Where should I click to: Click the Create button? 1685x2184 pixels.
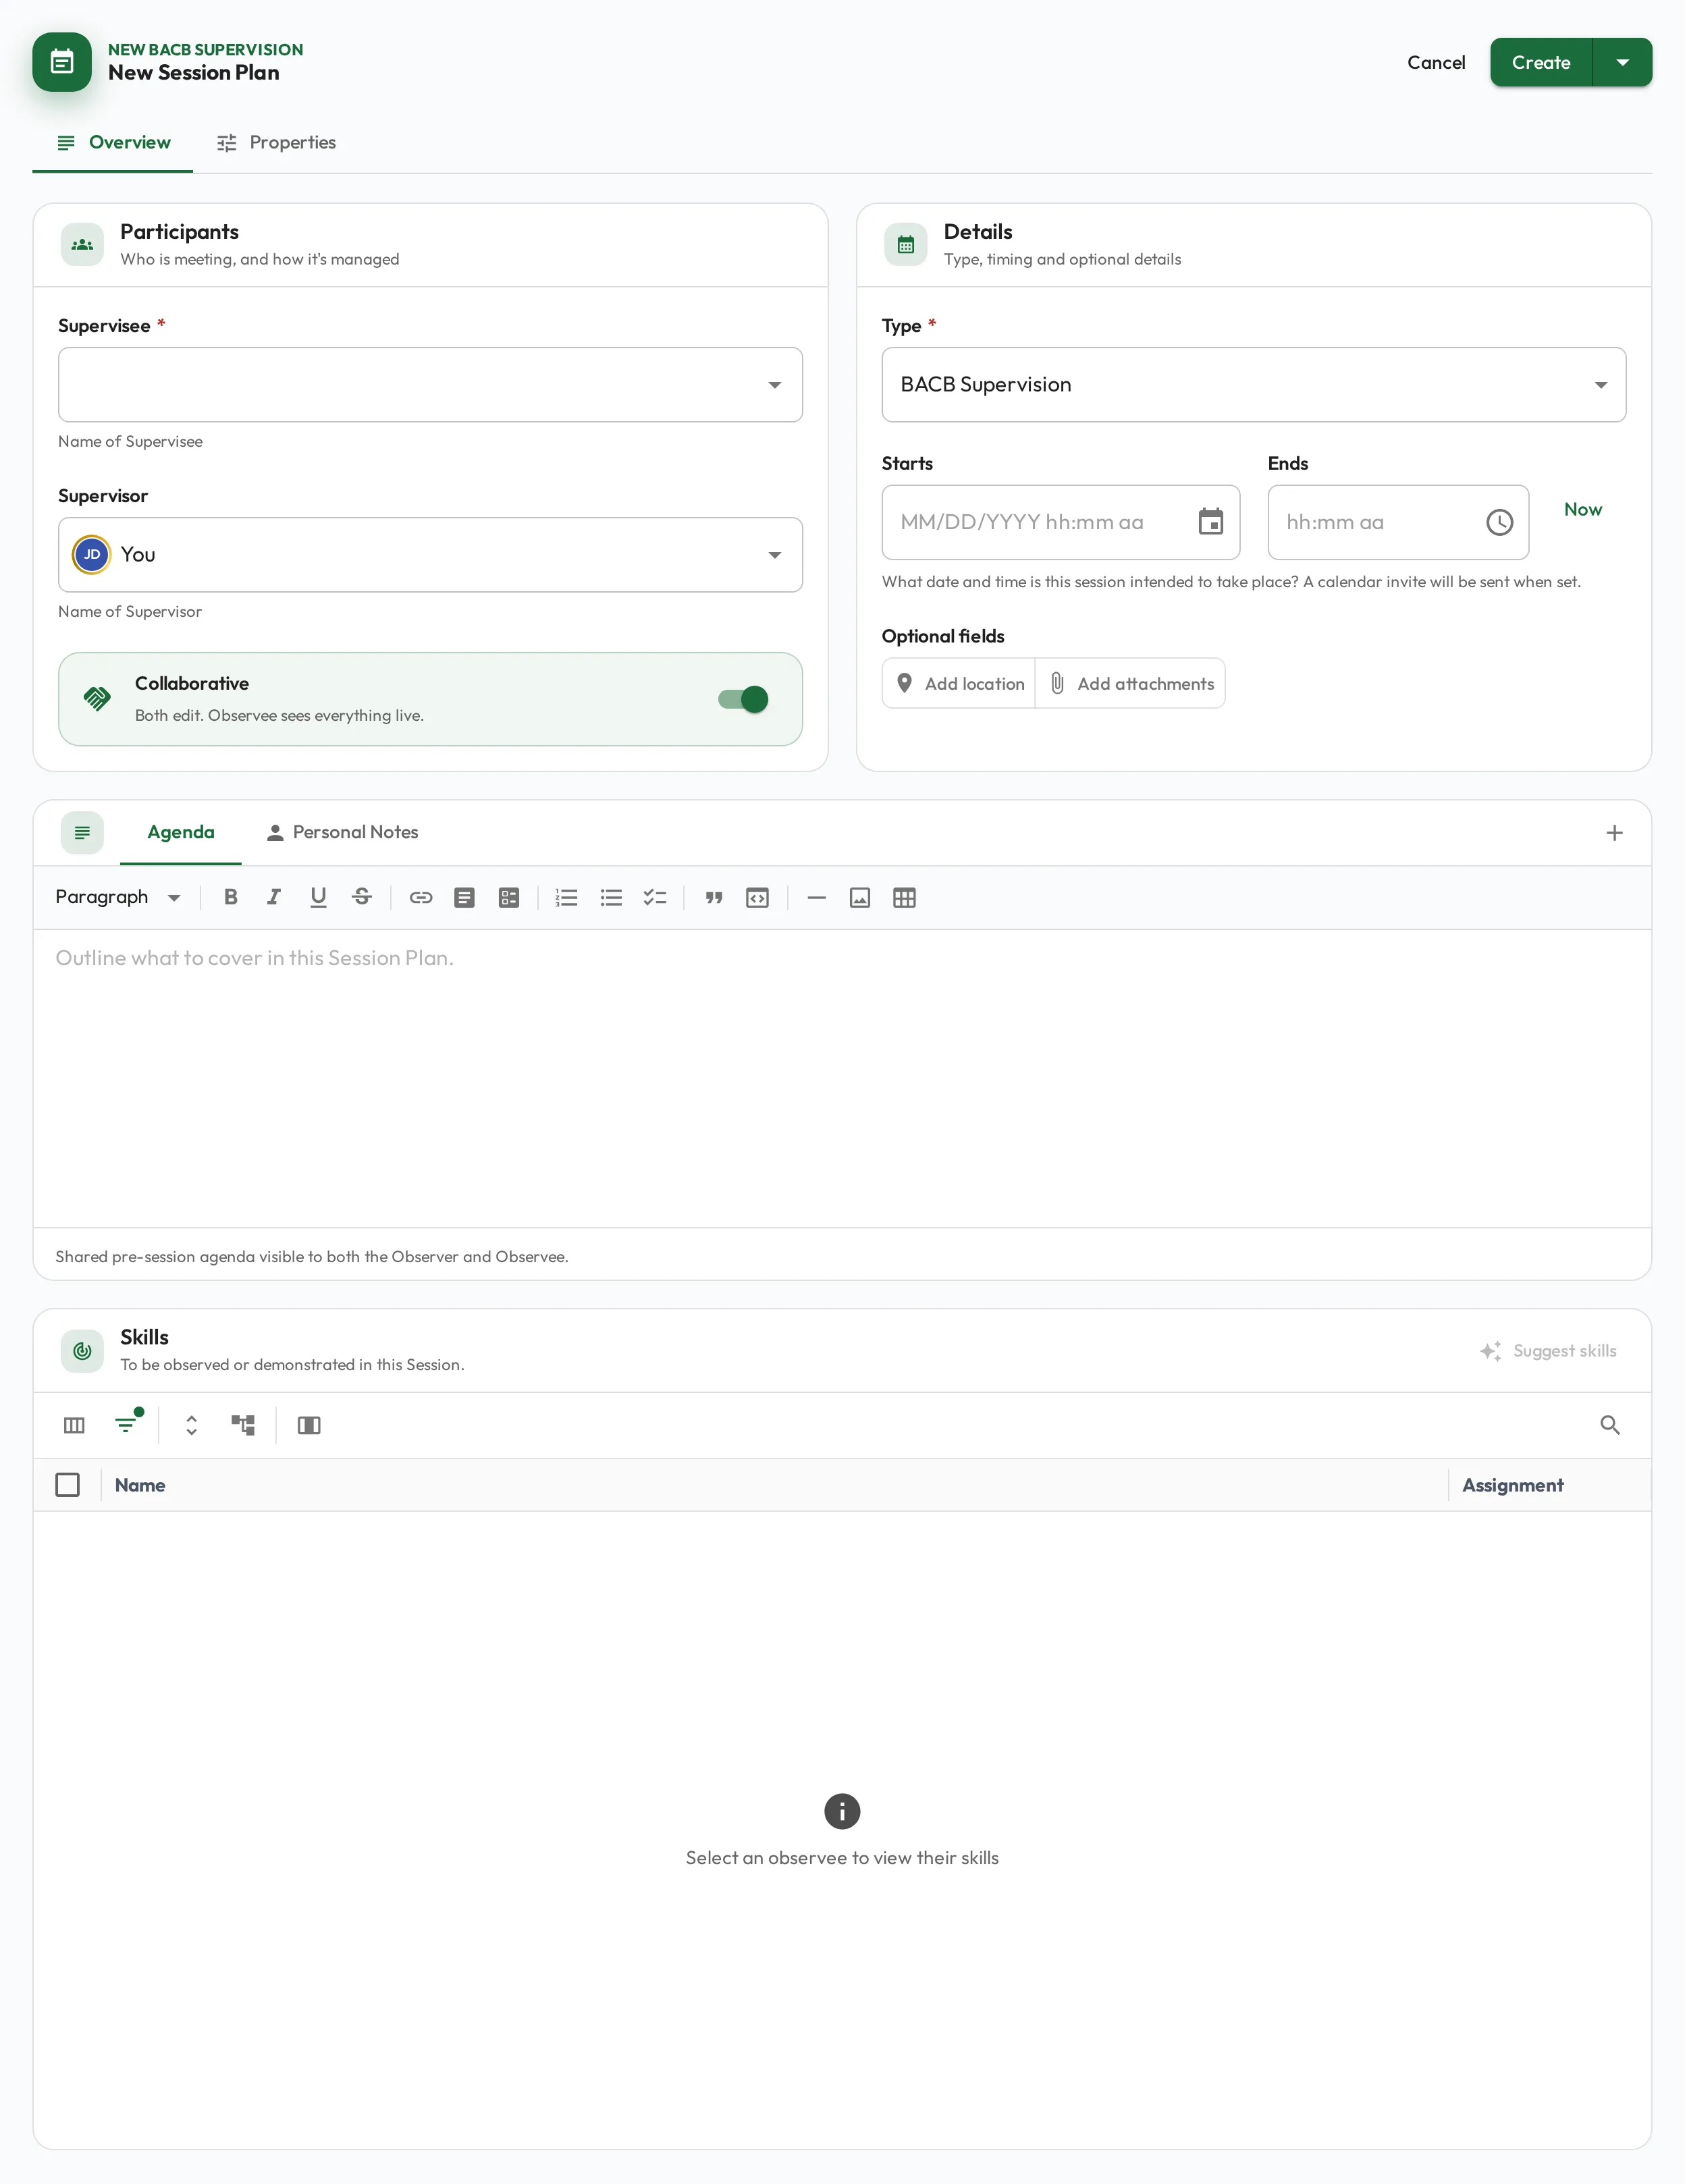[1541, 62]
